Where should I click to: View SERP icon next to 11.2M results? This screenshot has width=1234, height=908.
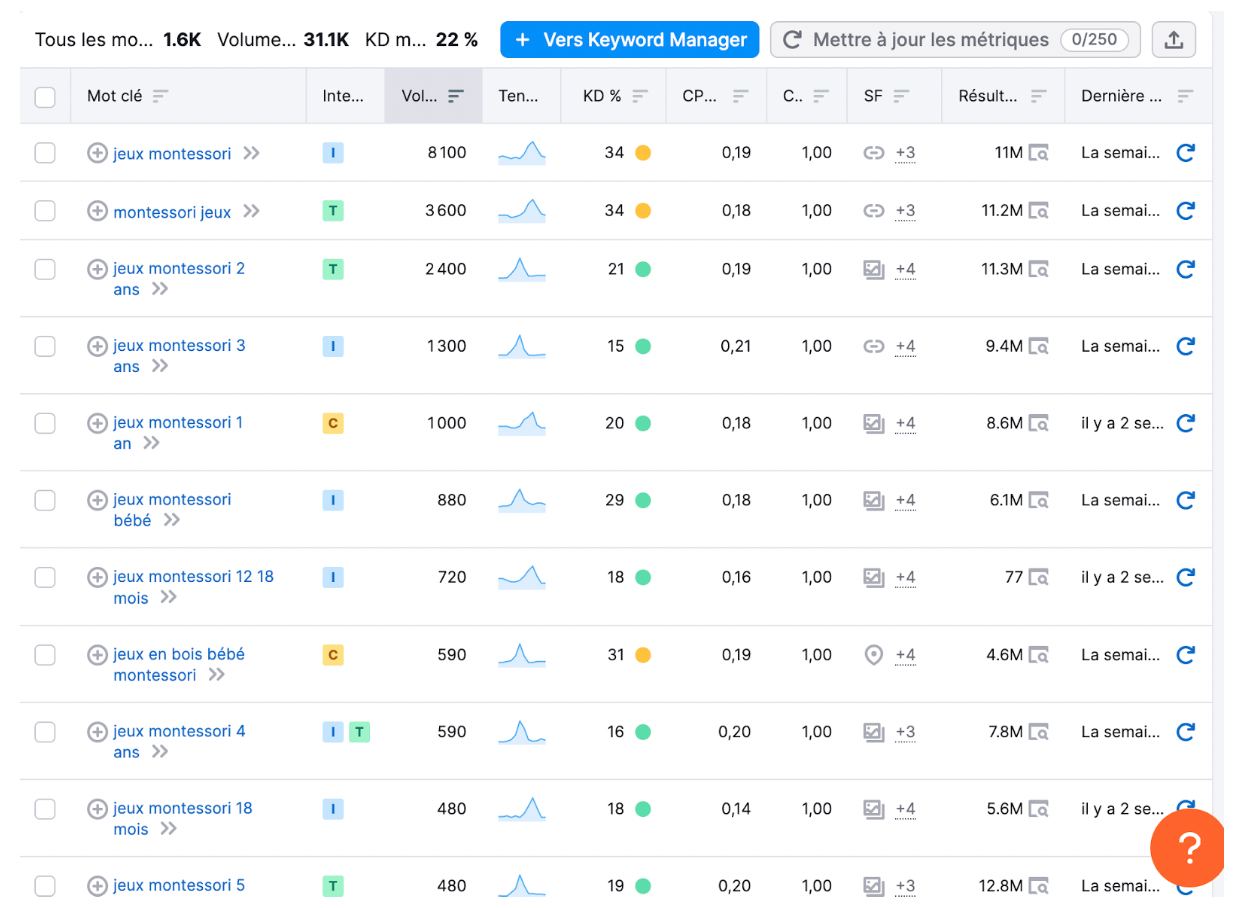point(1039,211)
